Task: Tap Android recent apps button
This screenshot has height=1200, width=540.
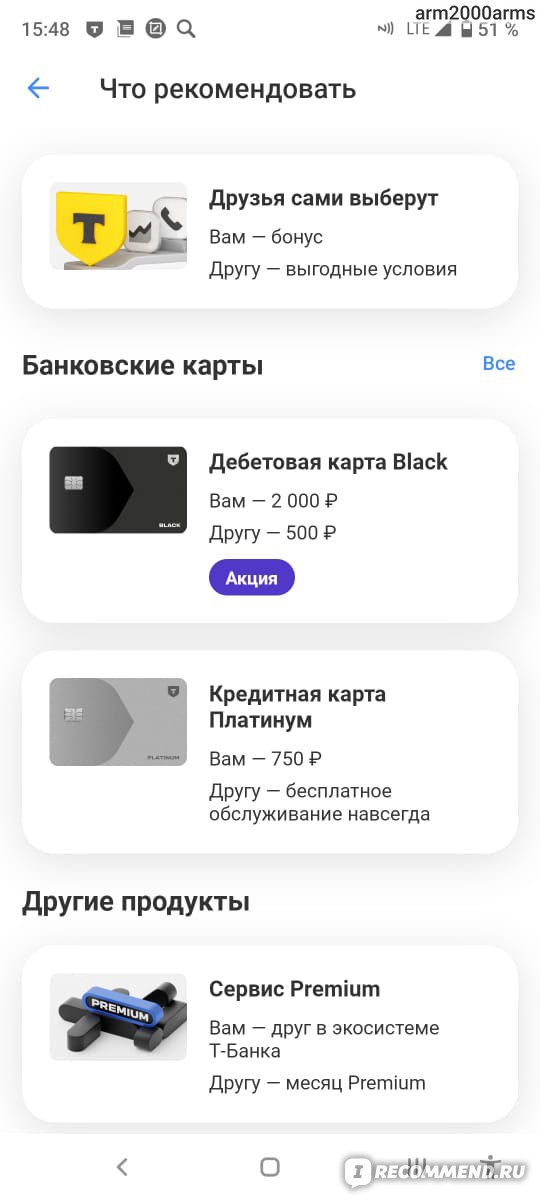Action: click(418, 1166)
